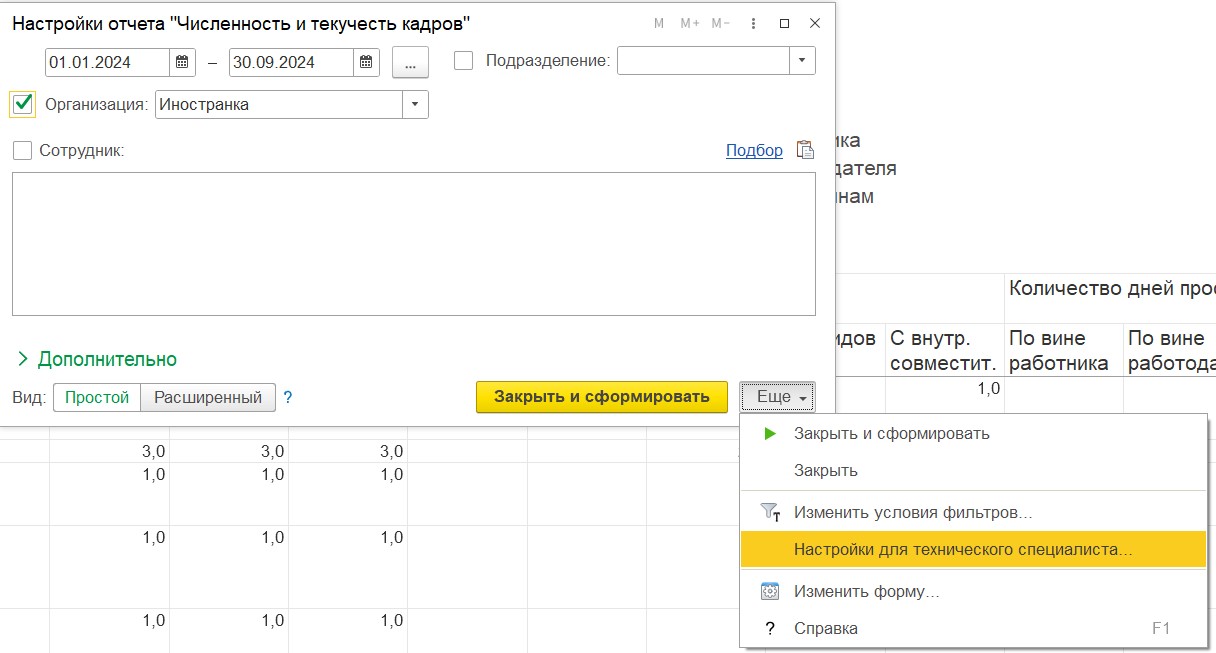
Task: Open the Подразделение dropdown list
Action: point(802,61)
